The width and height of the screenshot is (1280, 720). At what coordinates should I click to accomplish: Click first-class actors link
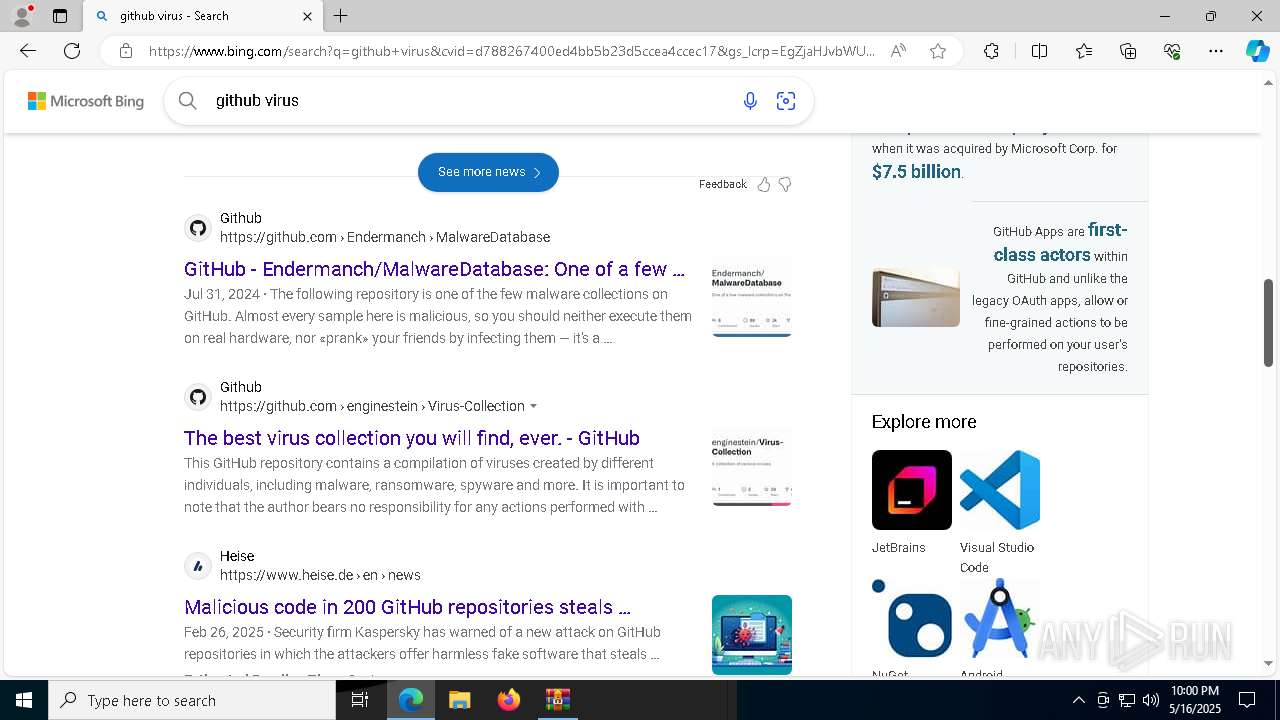click(x=1060, y=242)
